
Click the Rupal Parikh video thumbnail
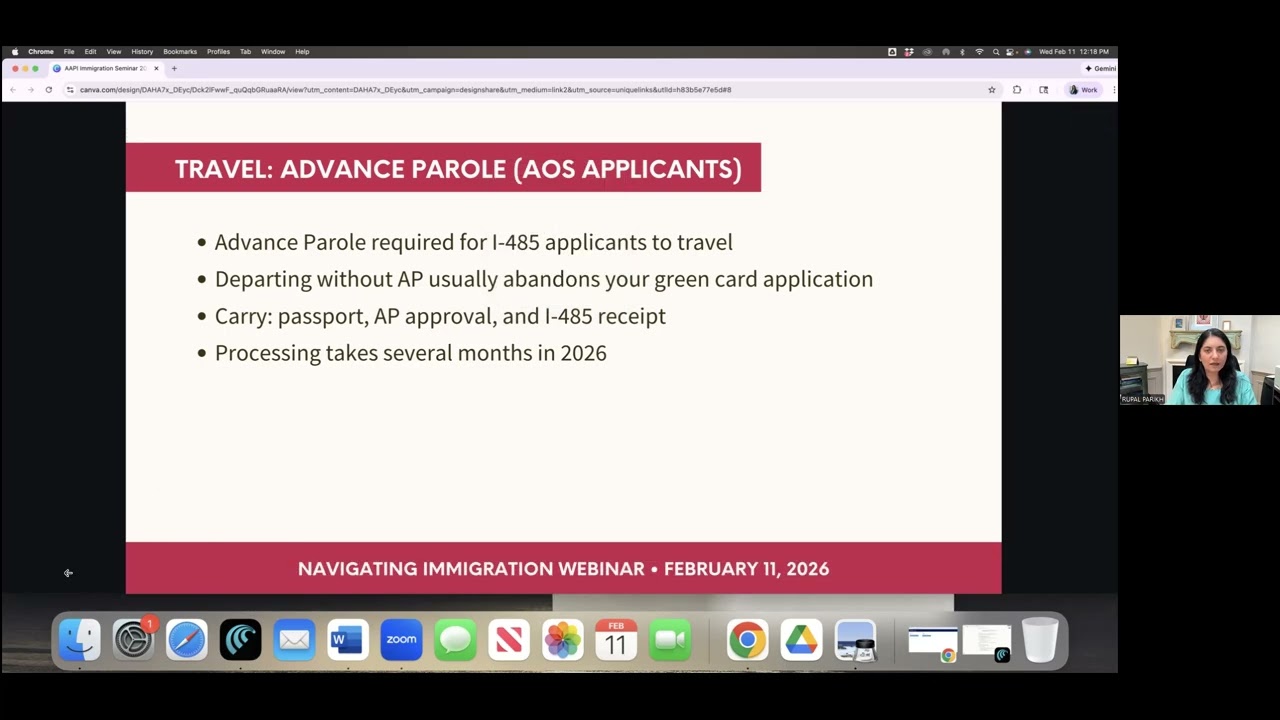[x=1199, y=360]
